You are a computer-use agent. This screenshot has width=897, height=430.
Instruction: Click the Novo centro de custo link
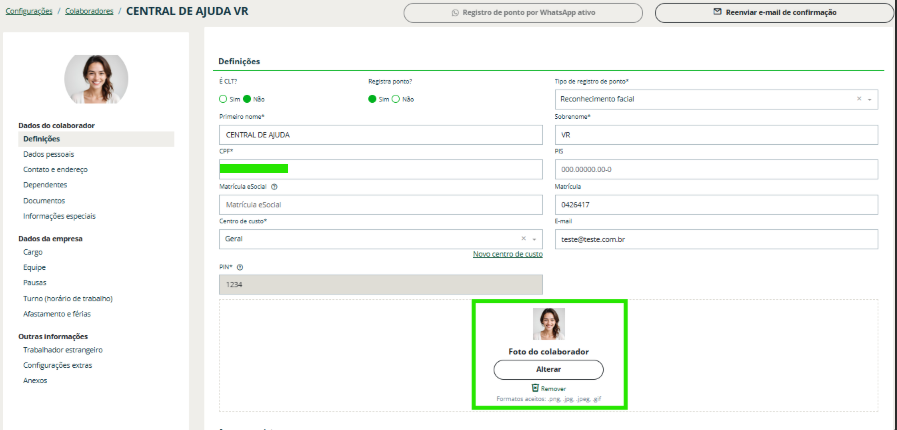pos(507,254)
